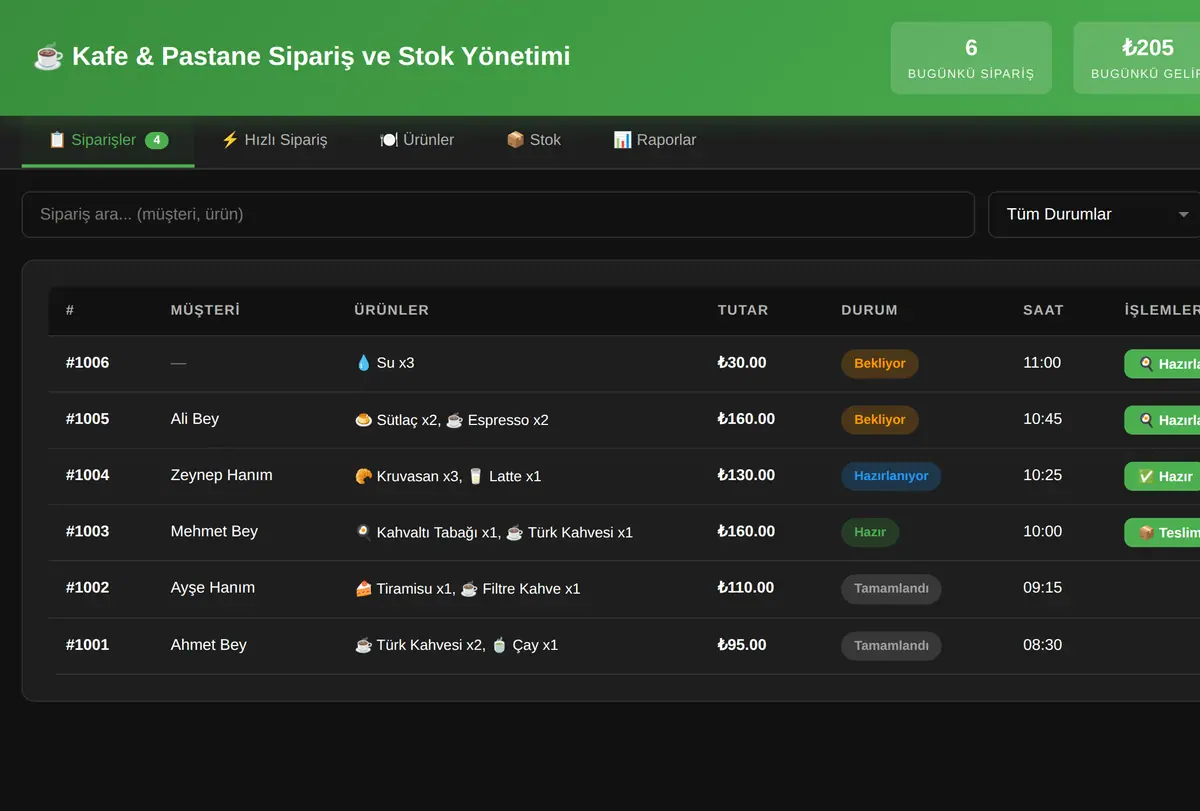Open the Siparişler tab
Viewport: 1200px width, 811px height.
tap(108, 140)
